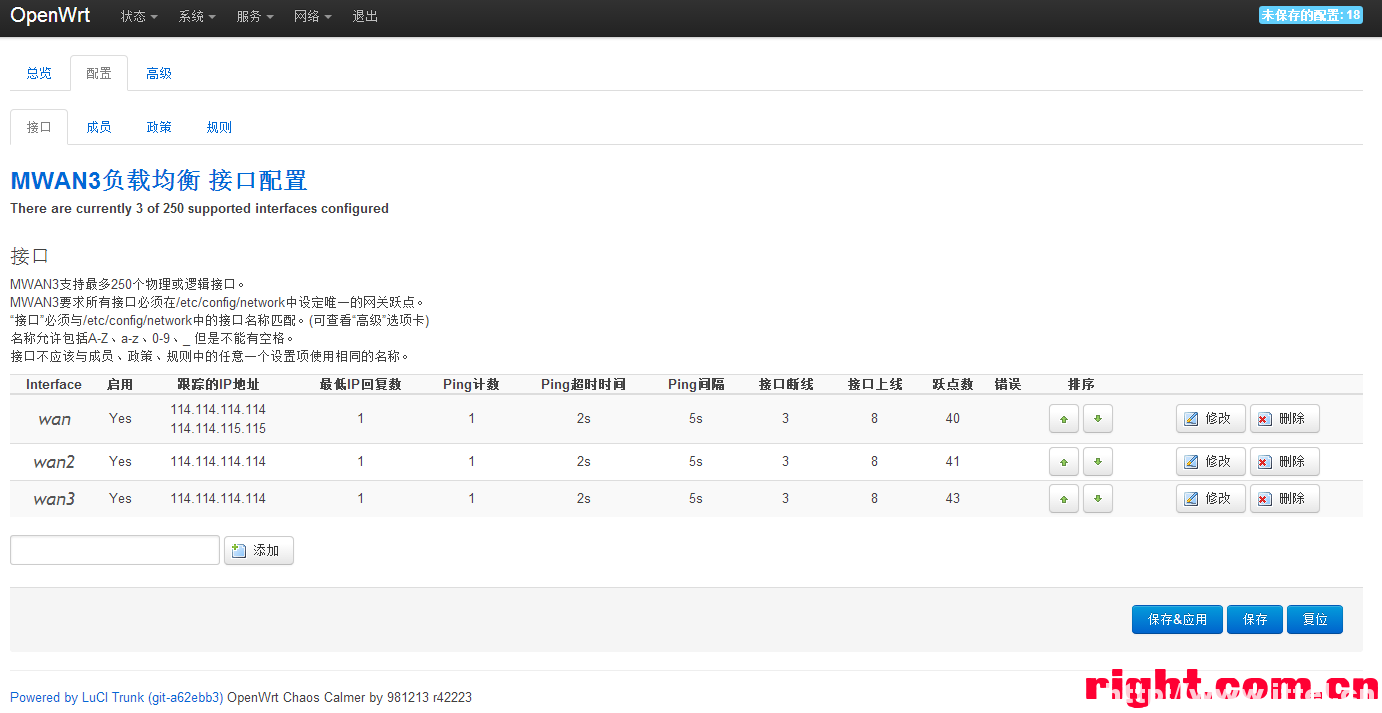Click the wan interface name cell
Viewport: 1382px width, 713px height.
54,419
